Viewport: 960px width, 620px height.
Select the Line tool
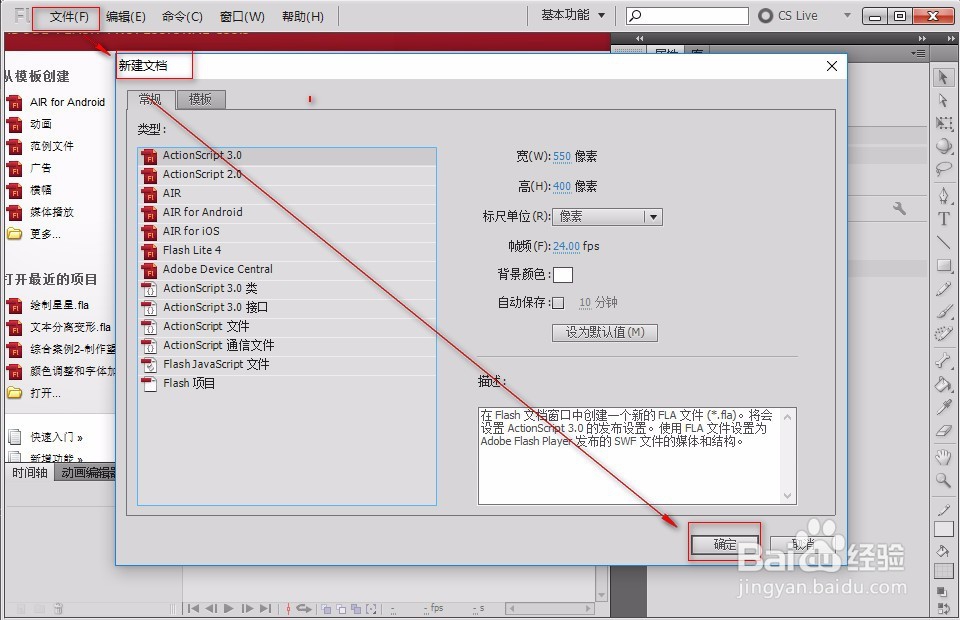943,242
